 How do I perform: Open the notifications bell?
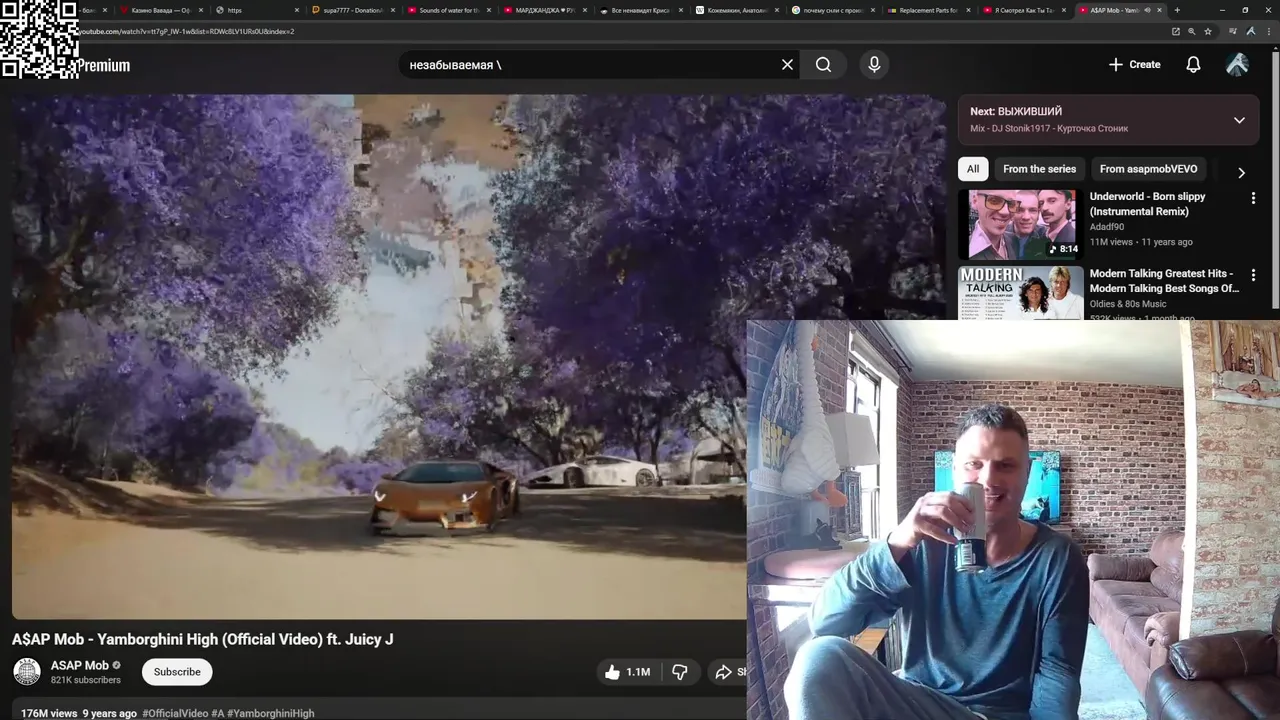click(x=1193, y=65)
